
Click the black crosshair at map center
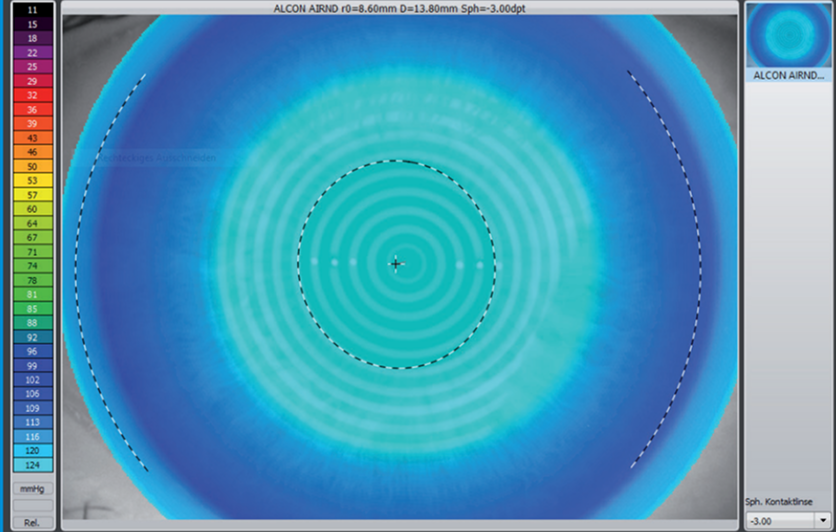point(396,263)
